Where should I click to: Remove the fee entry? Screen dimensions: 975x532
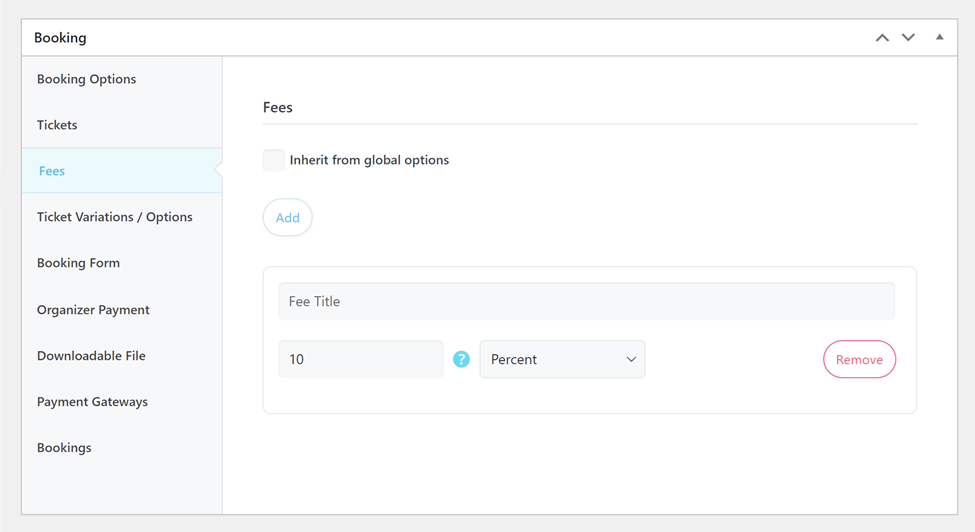point(859,360)
